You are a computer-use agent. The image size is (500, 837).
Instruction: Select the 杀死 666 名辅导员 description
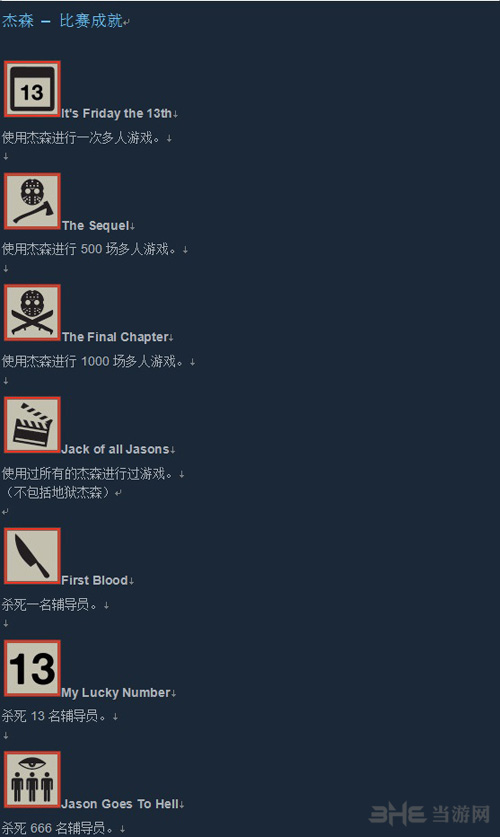(x=57, y=828)
